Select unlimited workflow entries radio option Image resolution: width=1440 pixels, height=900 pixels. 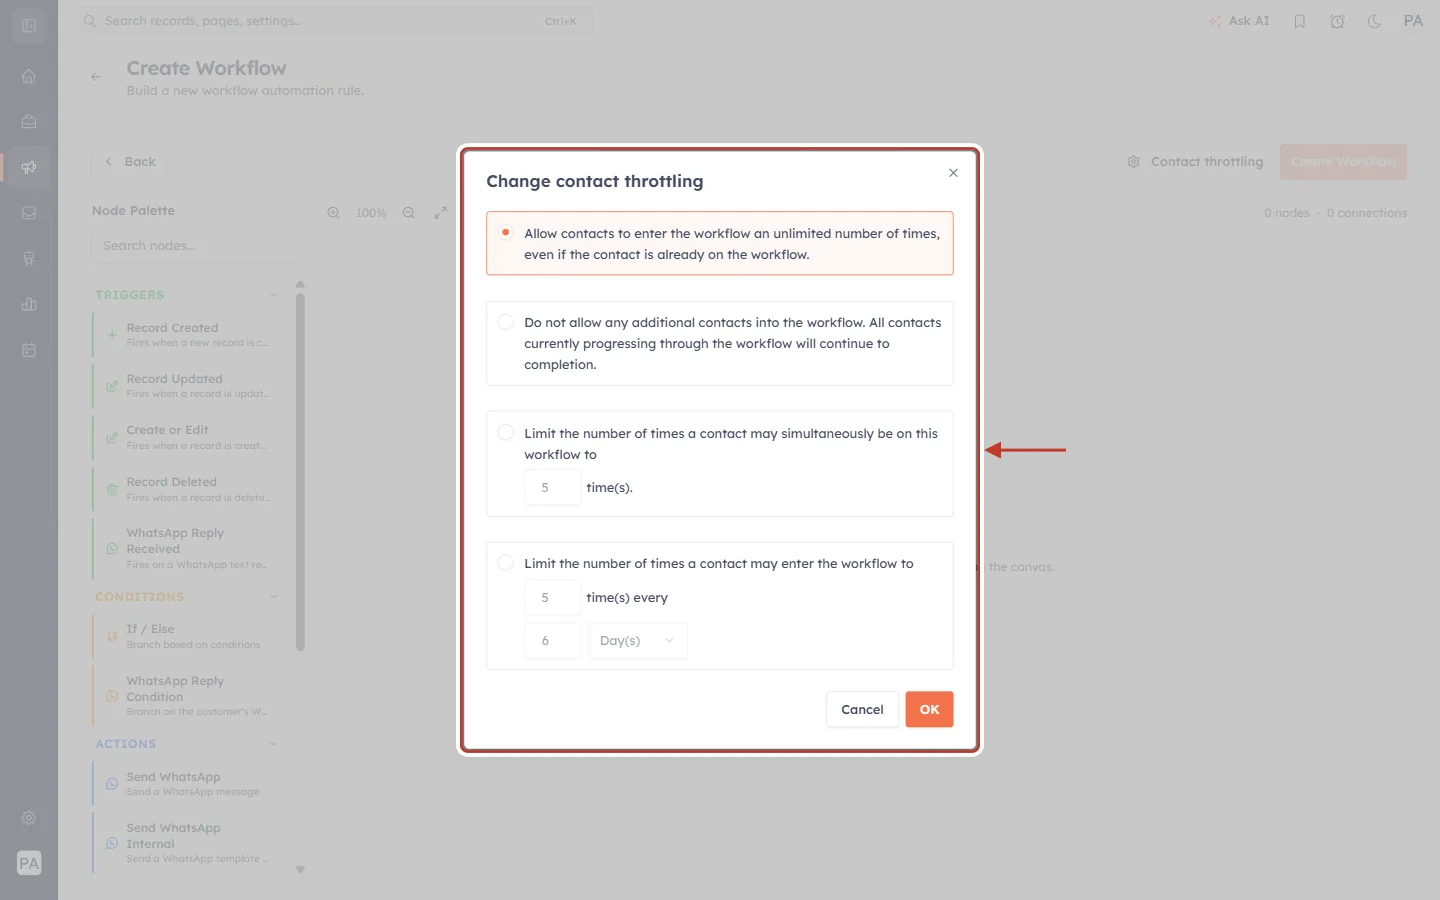pyautogui.click(x=506, y=233)
